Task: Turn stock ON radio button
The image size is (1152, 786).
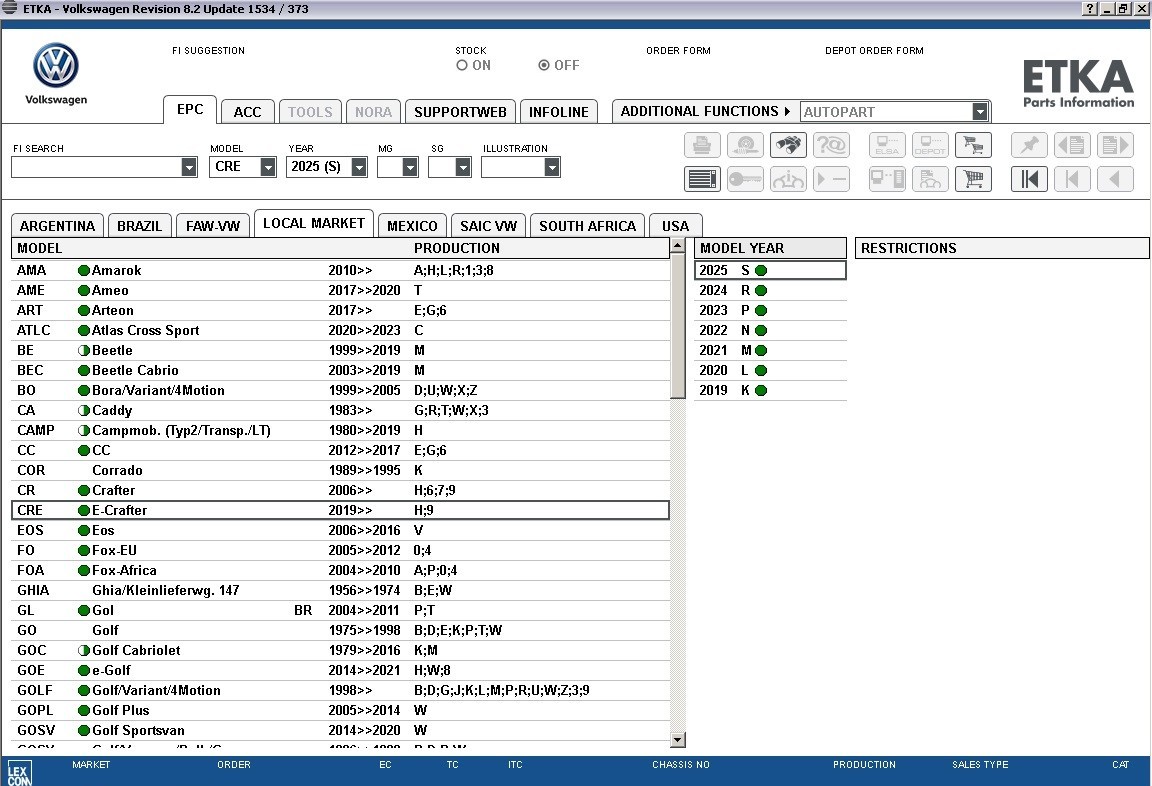Action: (462, 65)
